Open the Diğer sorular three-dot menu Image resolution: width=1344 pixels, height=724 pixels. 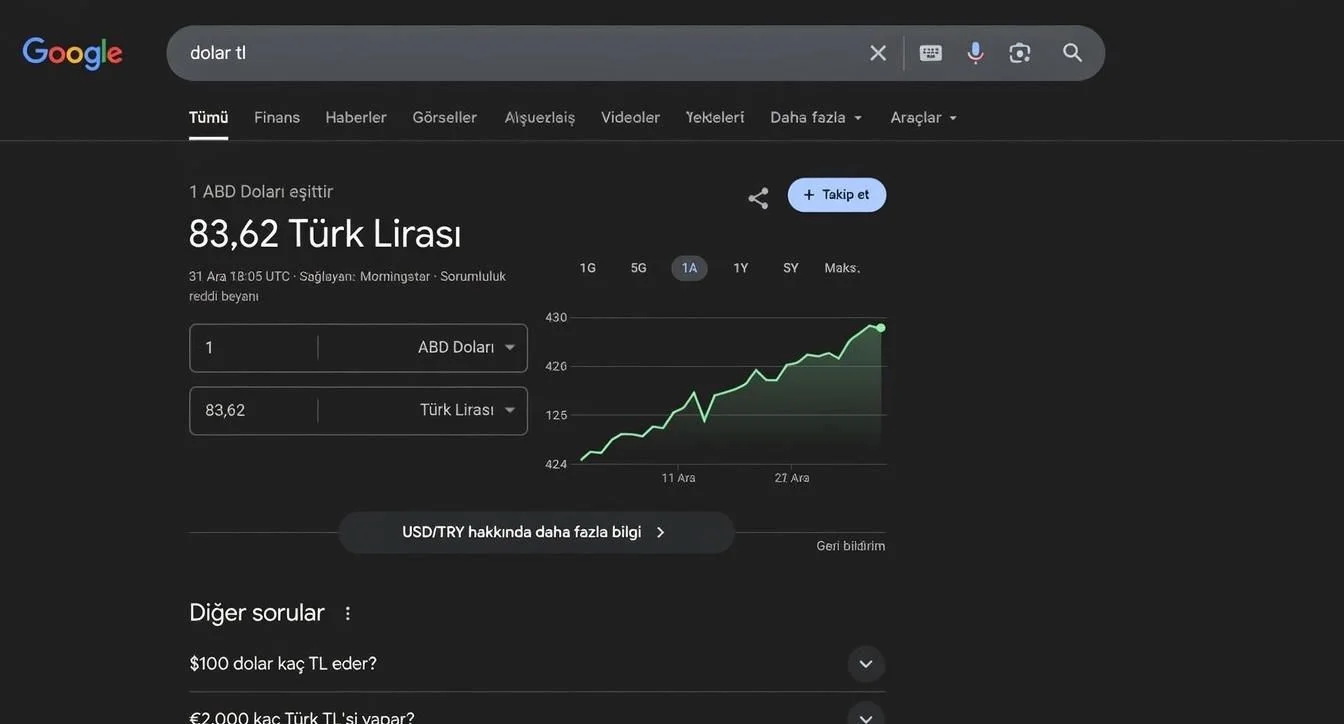pos(348,613)
